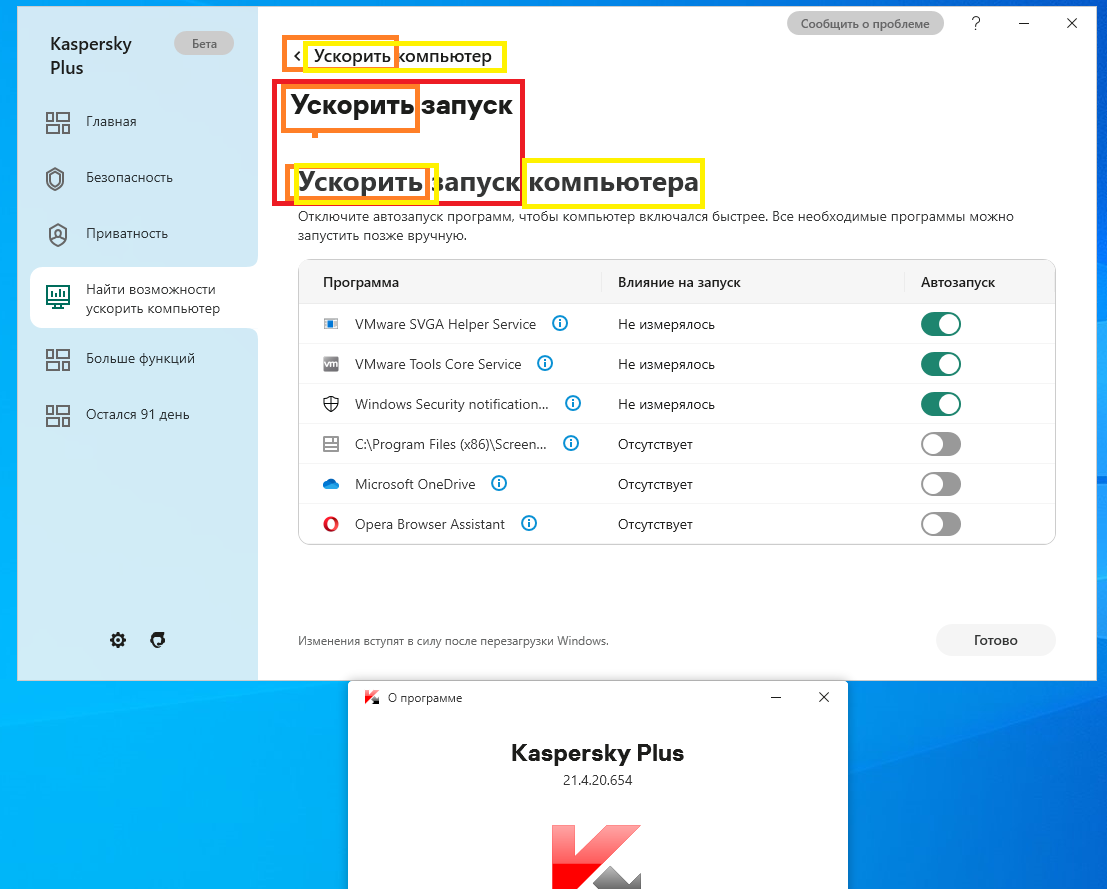Show info for C:\Program Files (x86)\Screen entry
The width and height of the screenshot is (1107, 889).
tap(571, 443)
